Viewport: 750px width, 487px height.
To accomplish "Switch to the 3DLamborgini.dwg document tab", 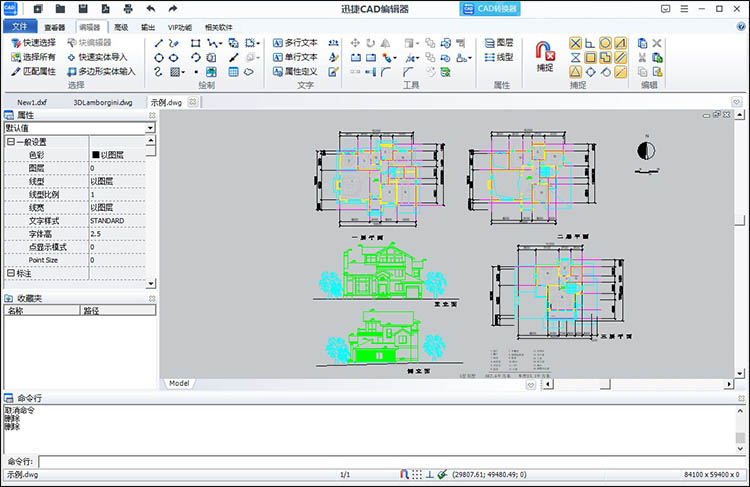I will pyautogui.click(x=103, y=102).
